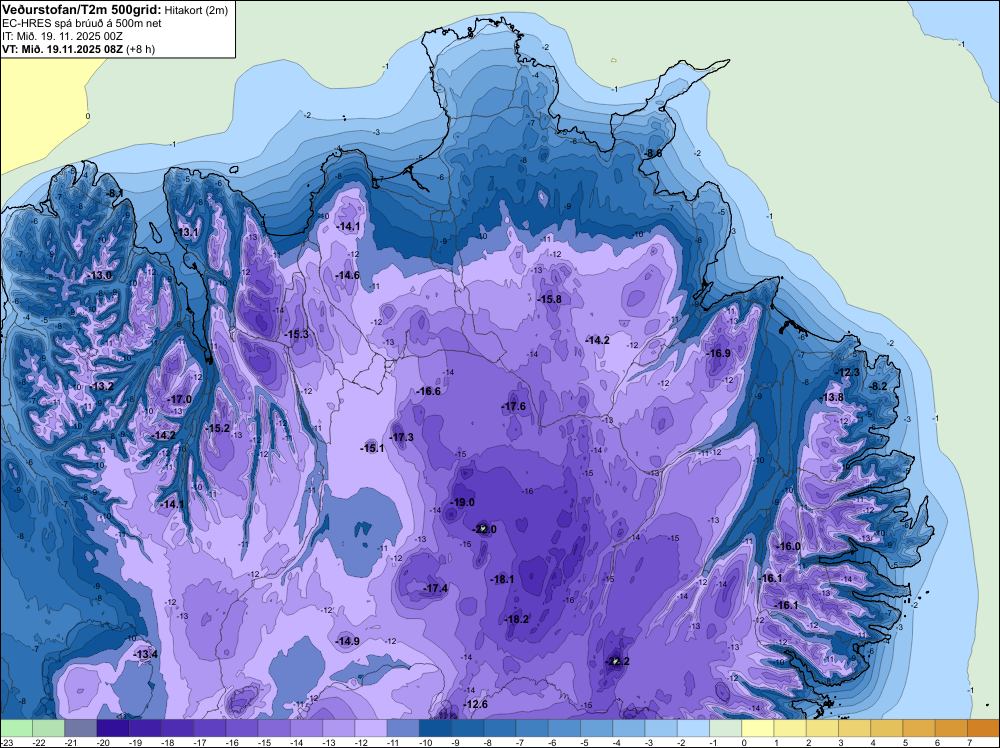1000x748 pixels.
Task: Click the -12.6 temperature value
Action: (x=475, y=704)
